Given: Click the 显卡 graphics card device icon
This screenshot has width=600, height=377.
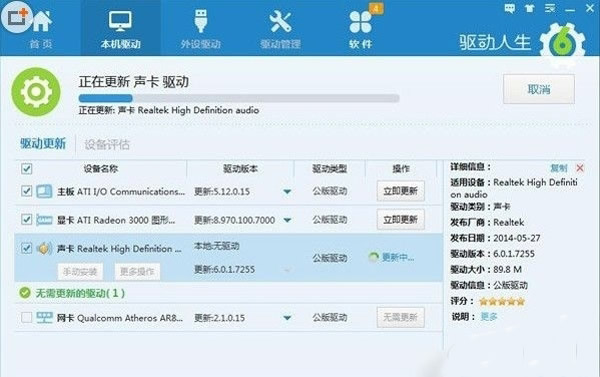Looking at the screenshot, I should [44, 220].
